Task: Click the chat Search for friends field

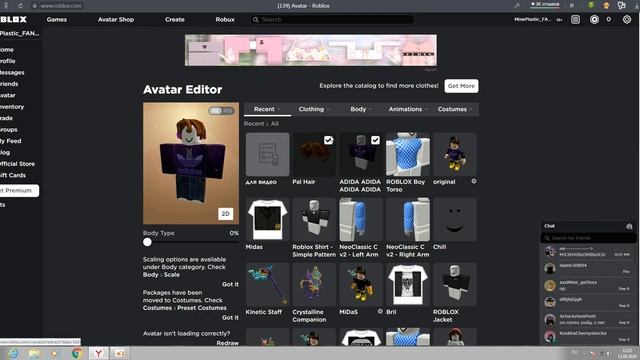Action: 588,238
